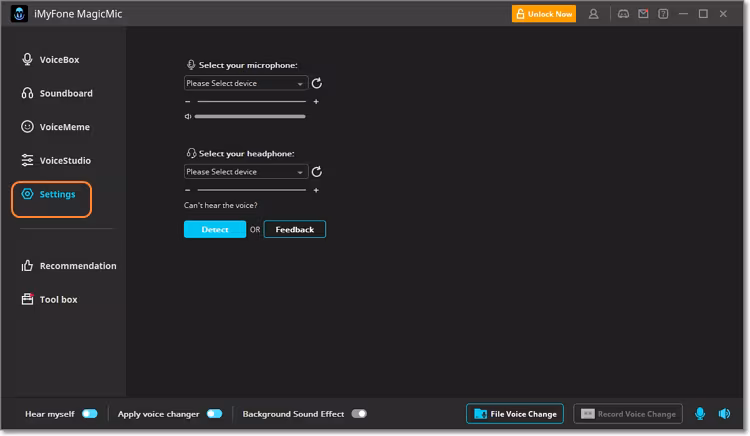Image resolution: width=750 pixels, height=436 pixels.
Task: Click the Can't hear the voice? text
Action: pyautogui.click(x=221, y=206)
